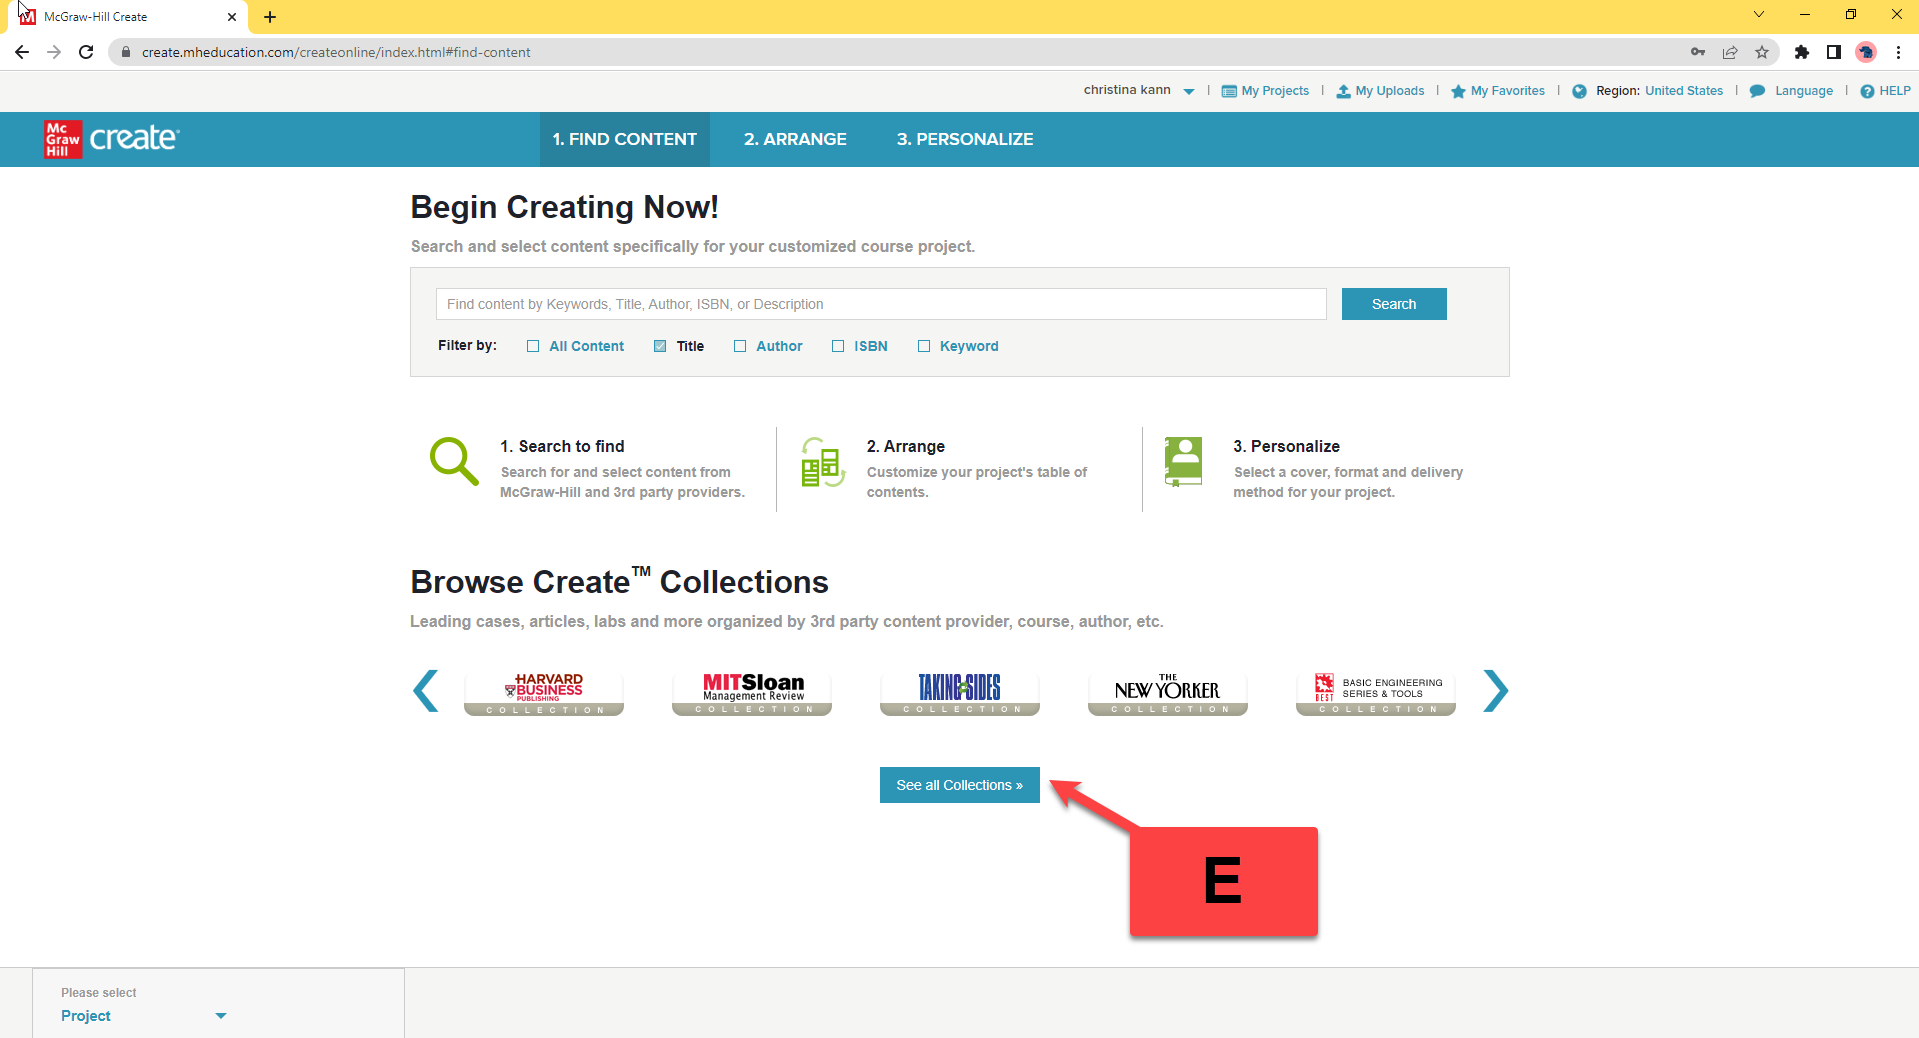Enable the All Content filter checkbox
This screenshot has width=1919, height=1038.
534,346
